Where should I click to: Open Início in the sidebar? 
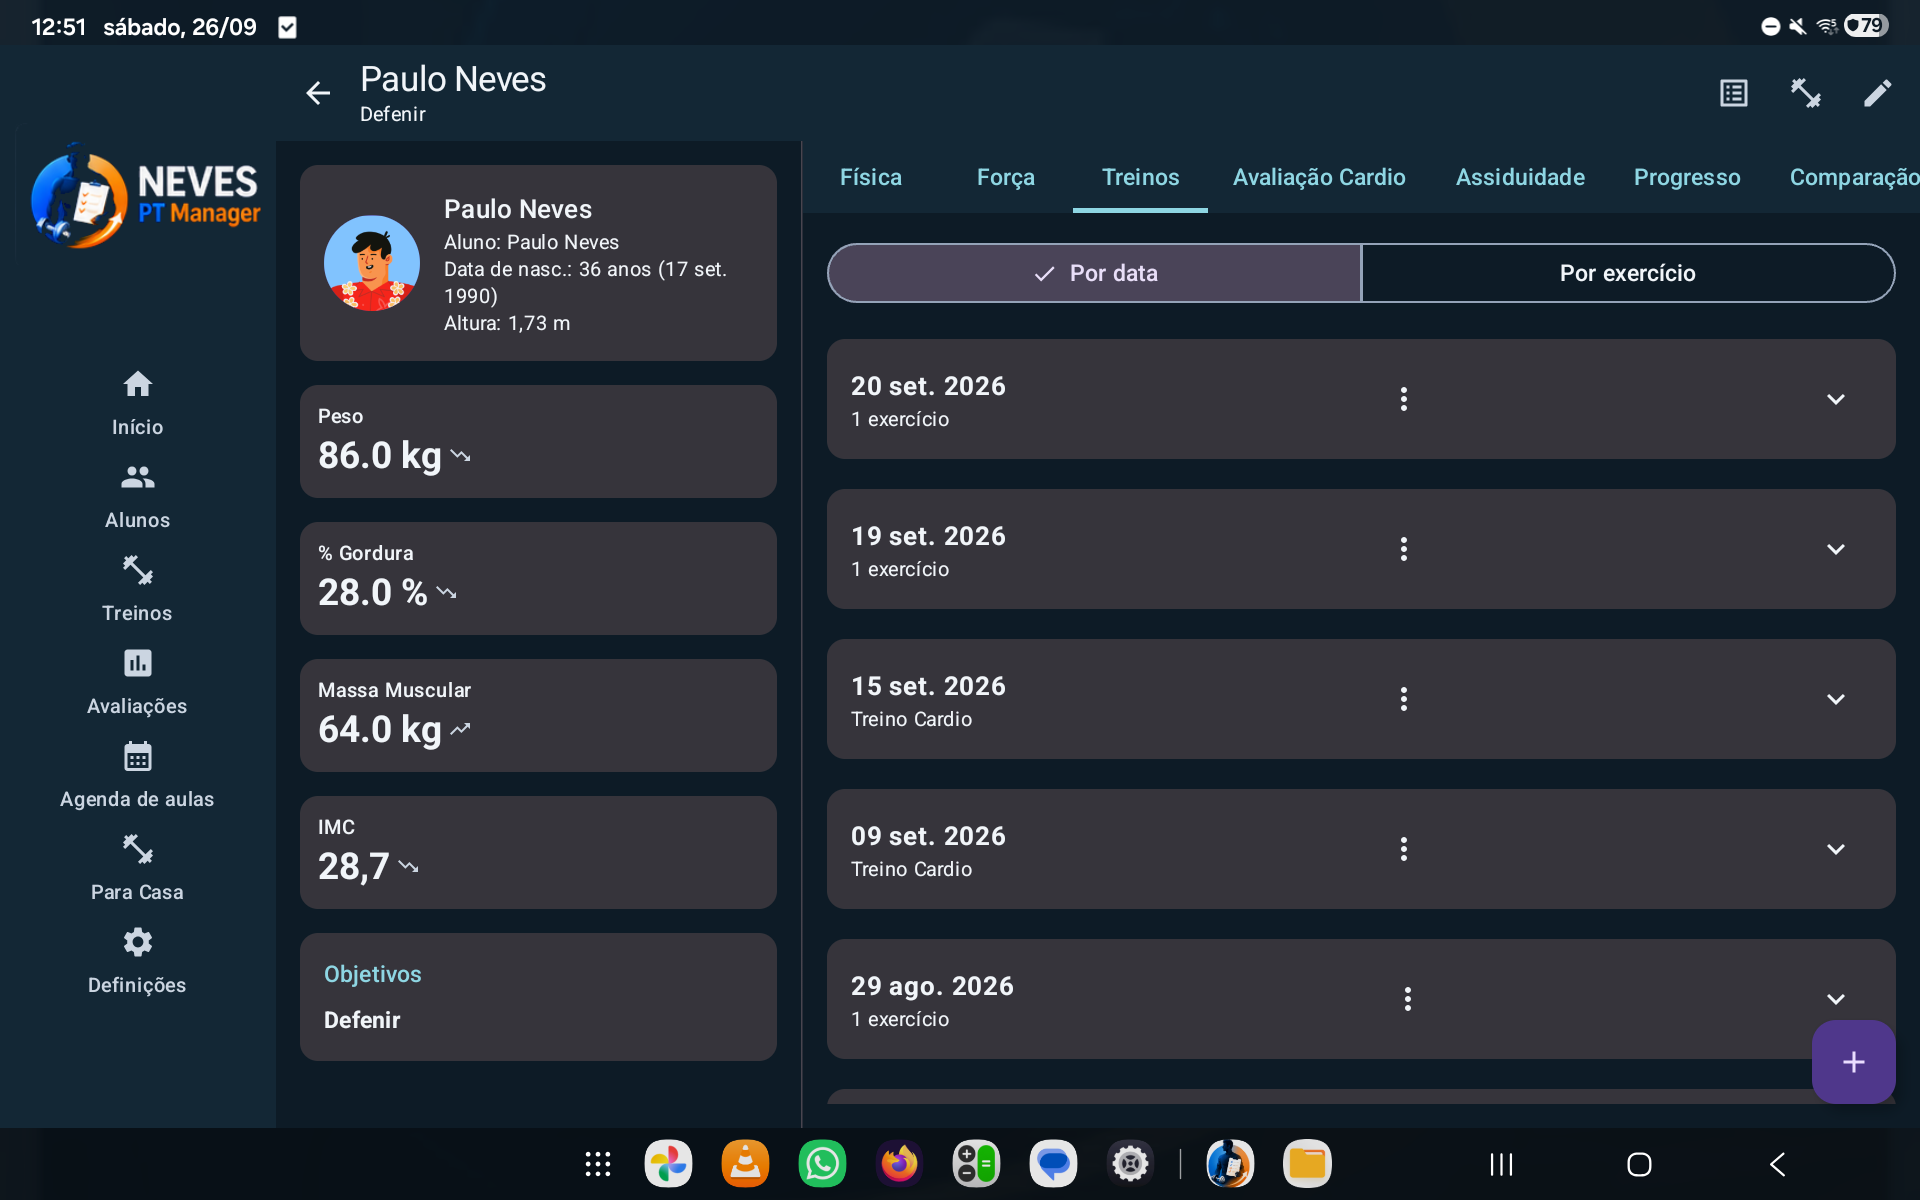137,403
